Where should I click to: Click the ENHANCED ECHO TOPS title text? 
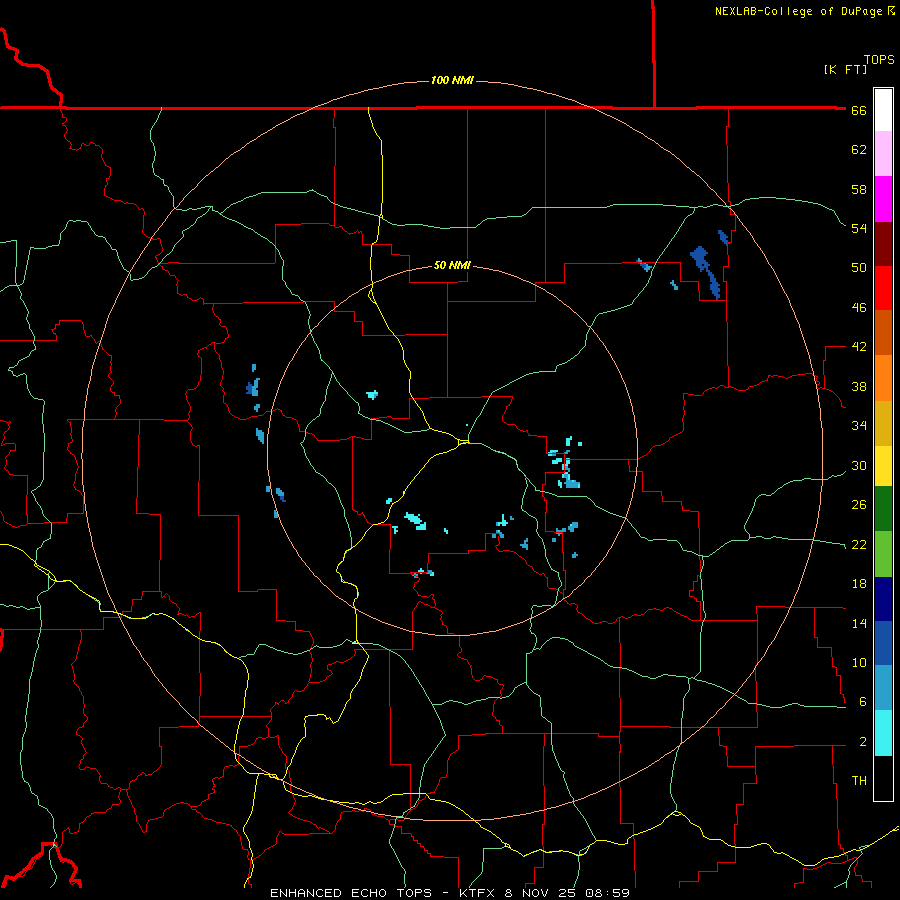pos(351,893)
